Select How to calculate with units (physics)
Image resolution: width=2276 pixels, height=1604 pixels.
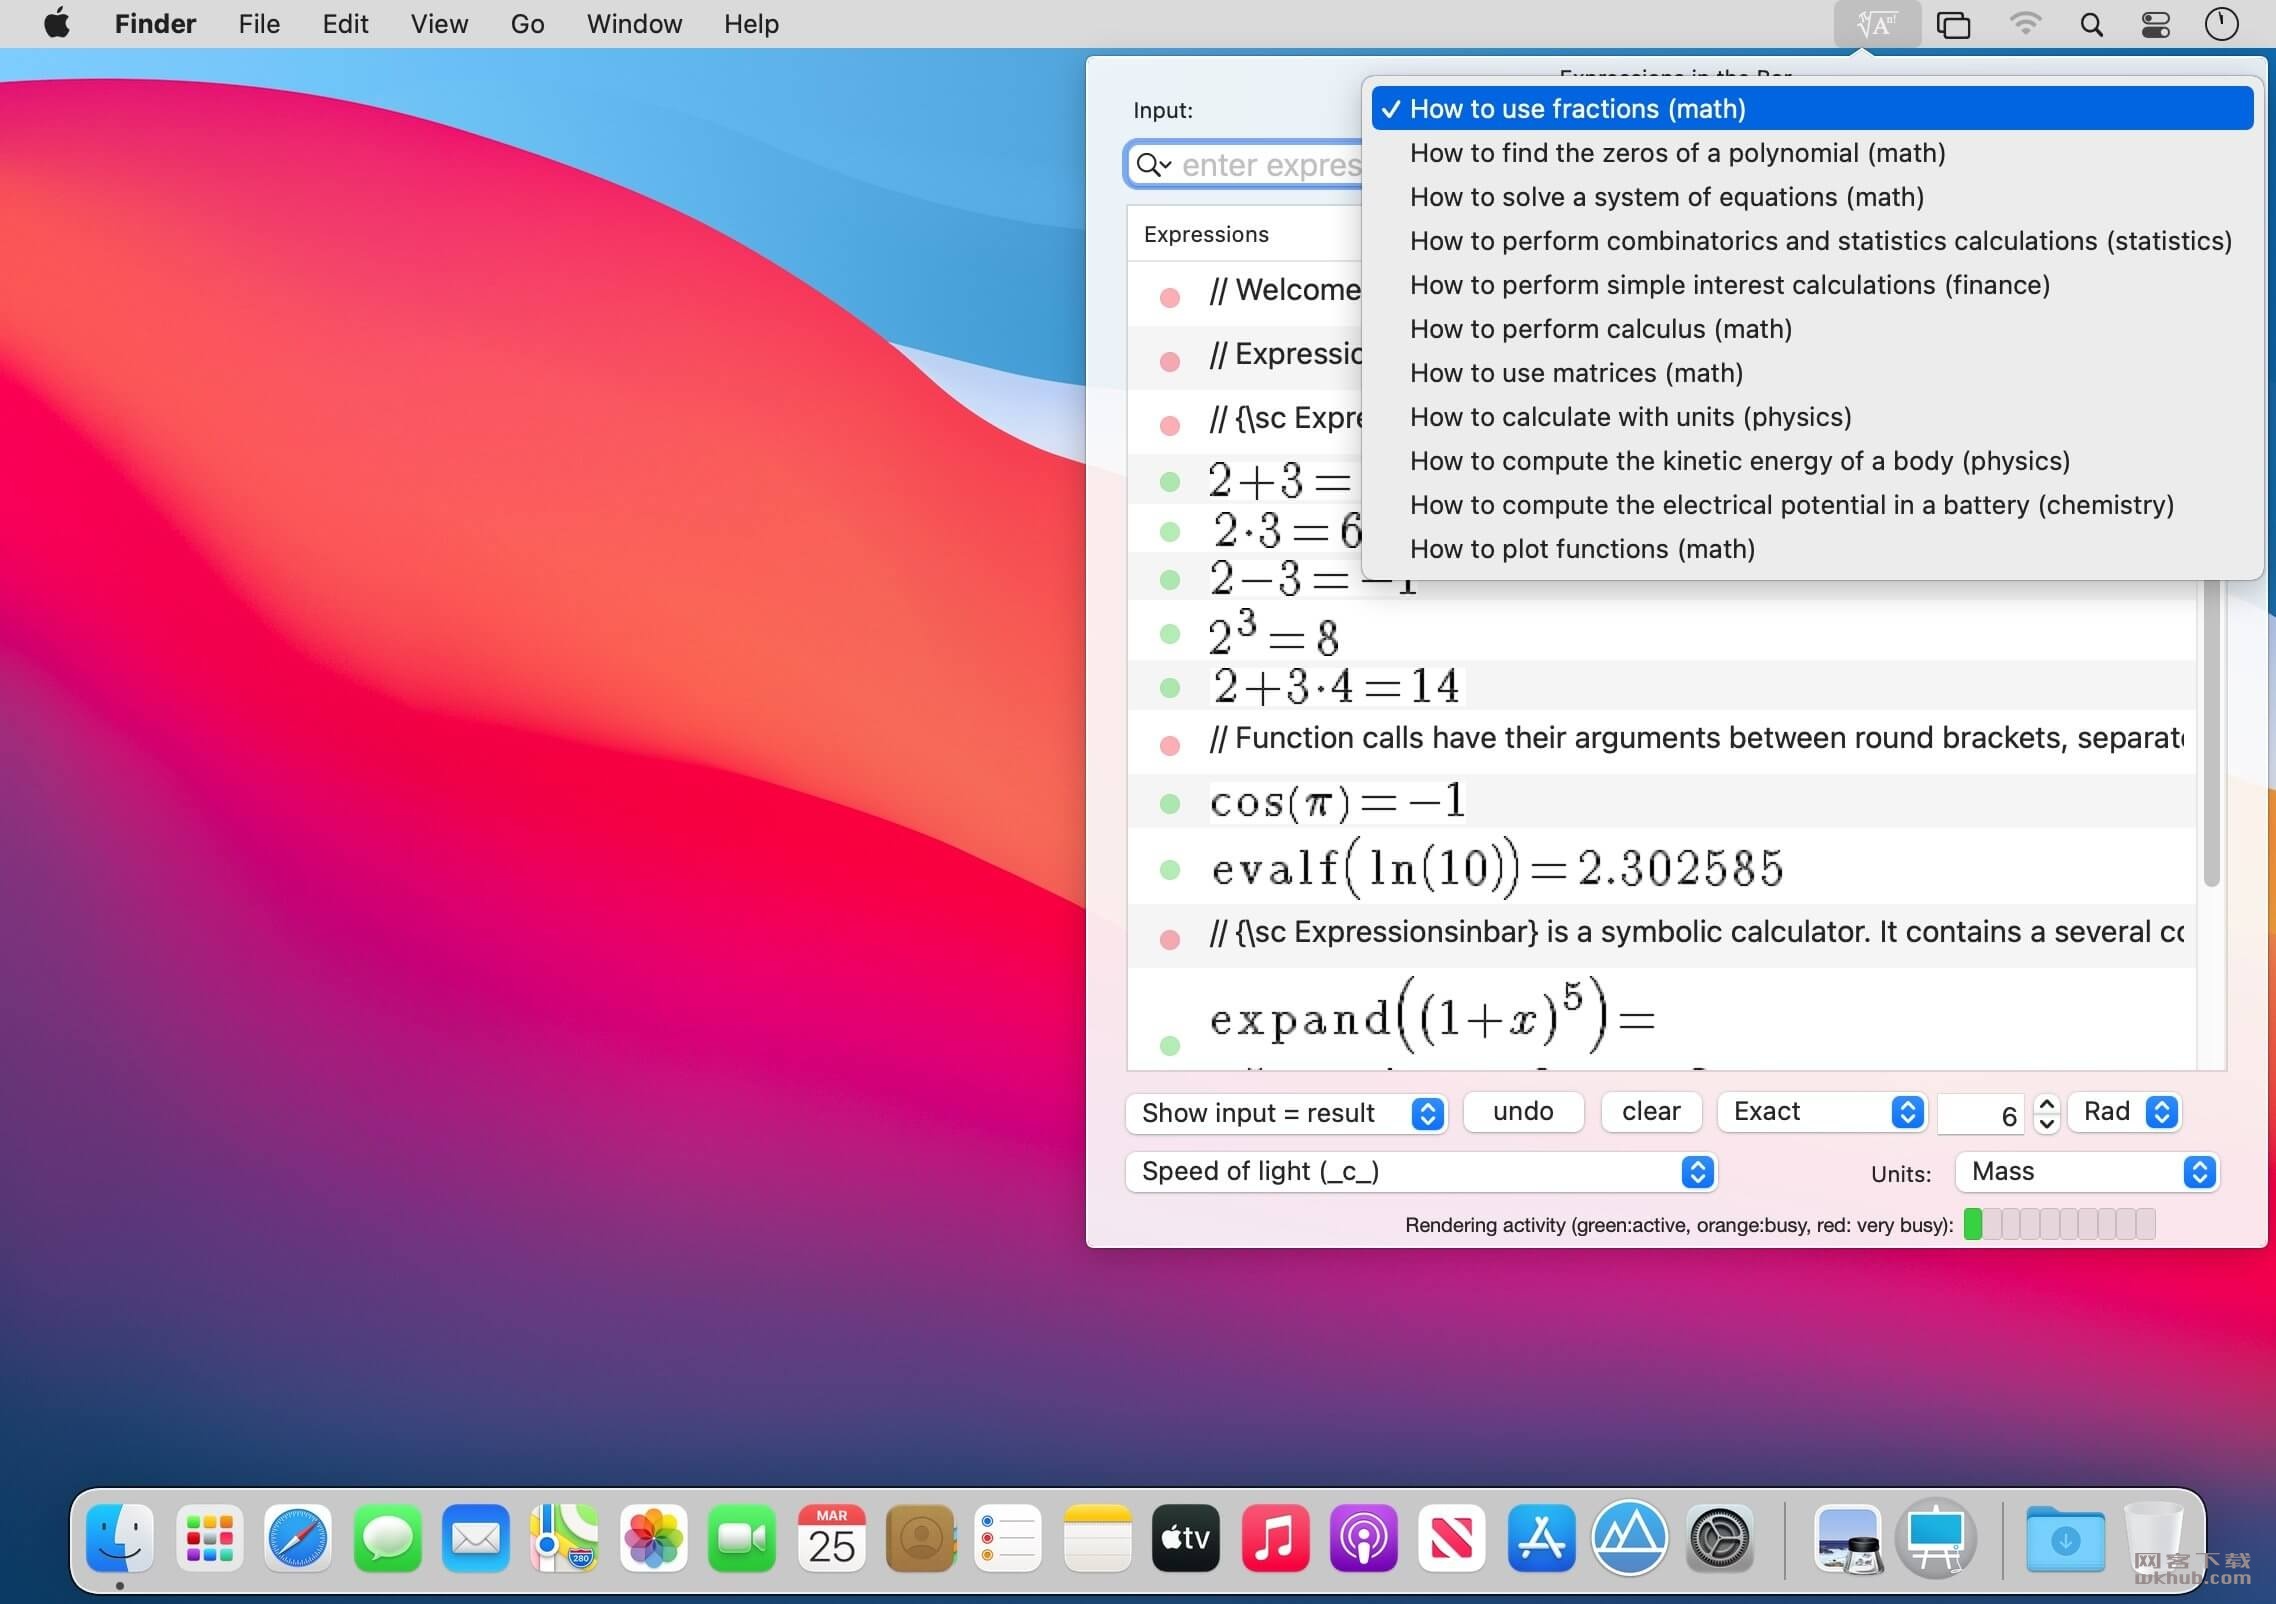click(x=1812, y=417)
